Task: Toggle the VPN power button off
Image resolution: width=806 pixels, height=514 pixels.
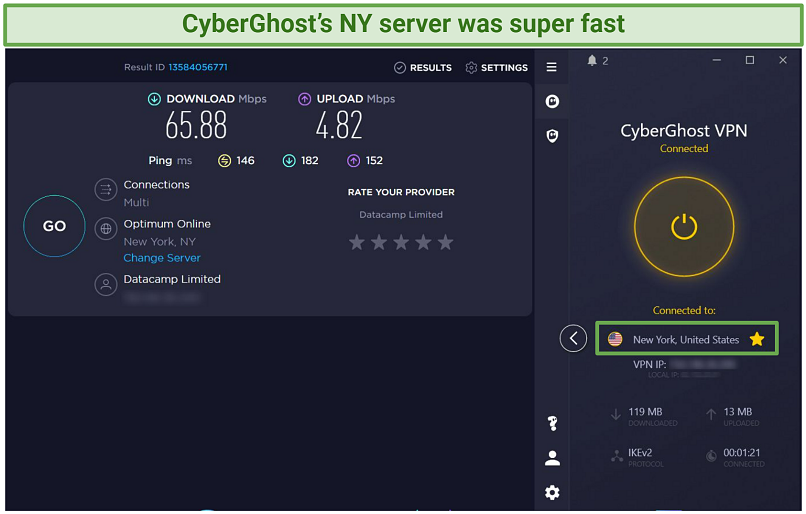Action: [684, 227]
